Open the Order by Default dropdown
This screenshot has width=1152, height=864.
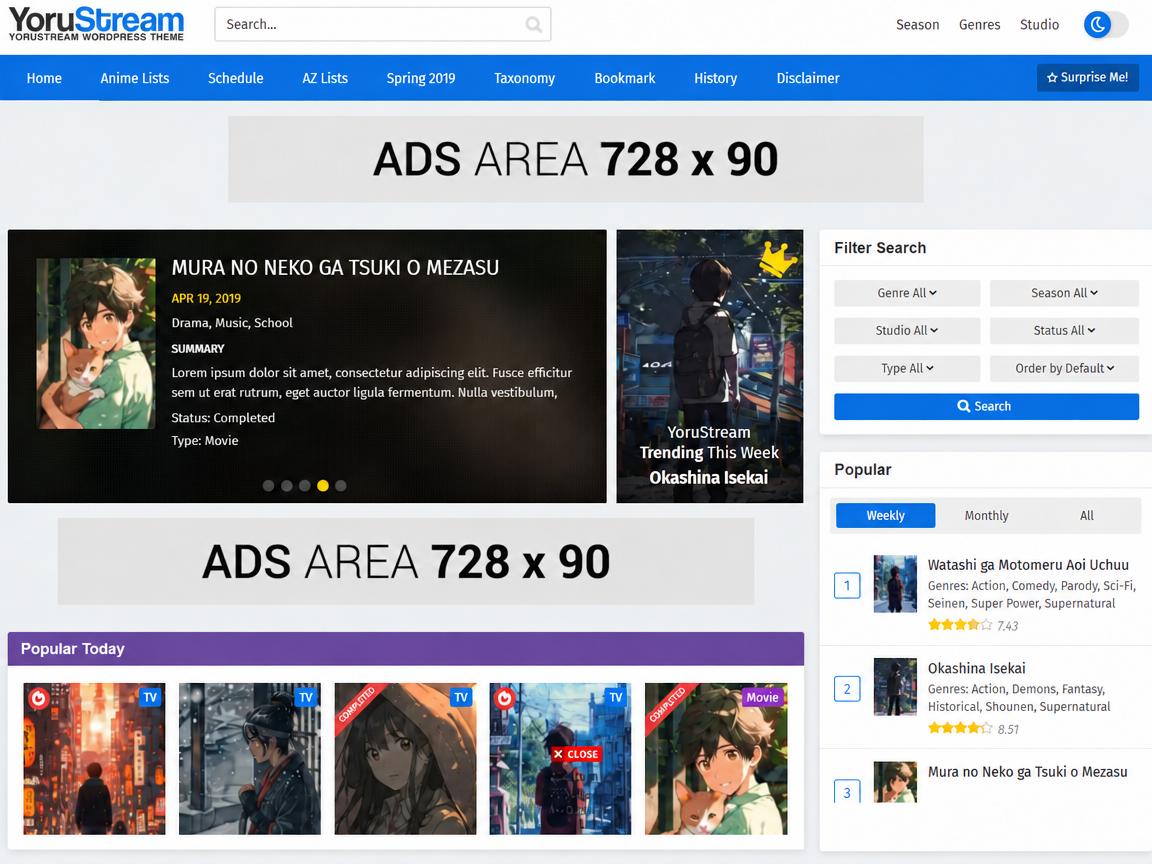1064,369
